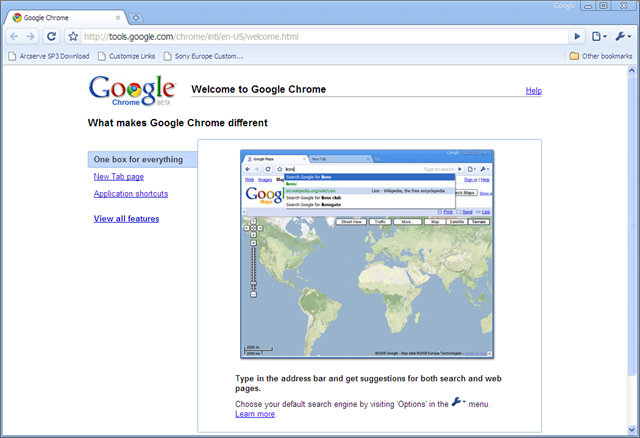Click the vertical scrollbar thumb
This screenshot has width=640, height=438.
point(631,225)
